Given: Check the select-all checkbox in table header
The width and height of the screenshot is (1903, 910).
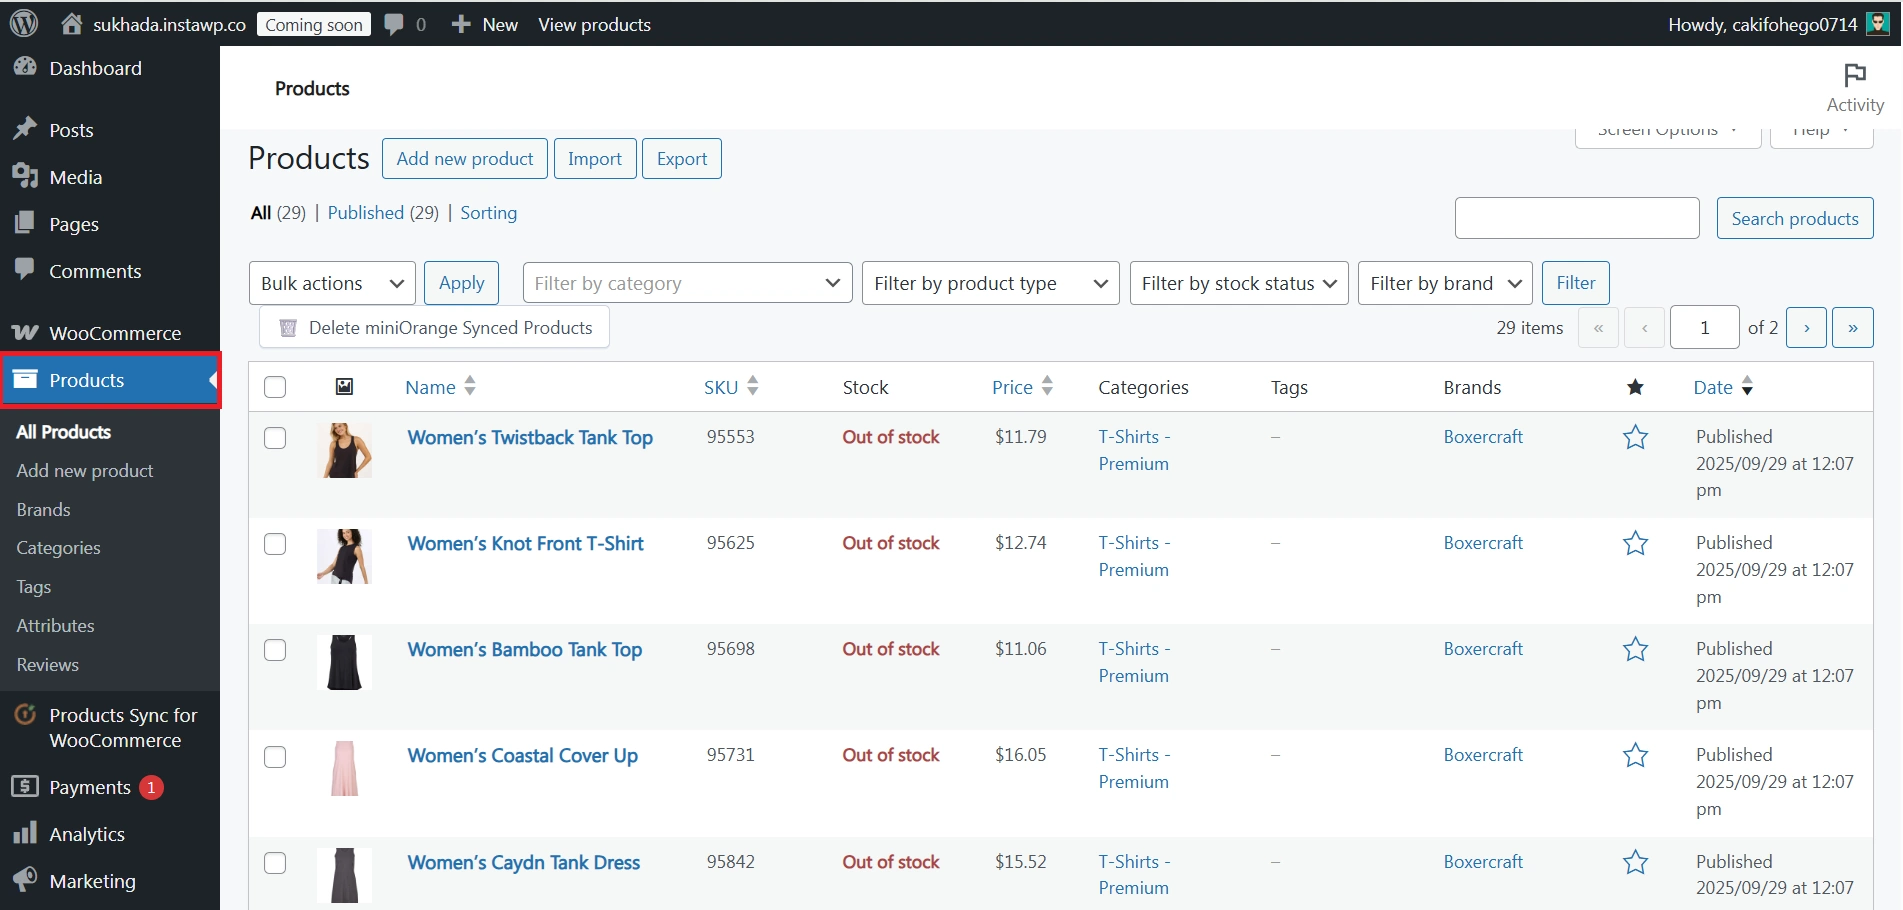Looking at the screenshot, I should 275,387.
